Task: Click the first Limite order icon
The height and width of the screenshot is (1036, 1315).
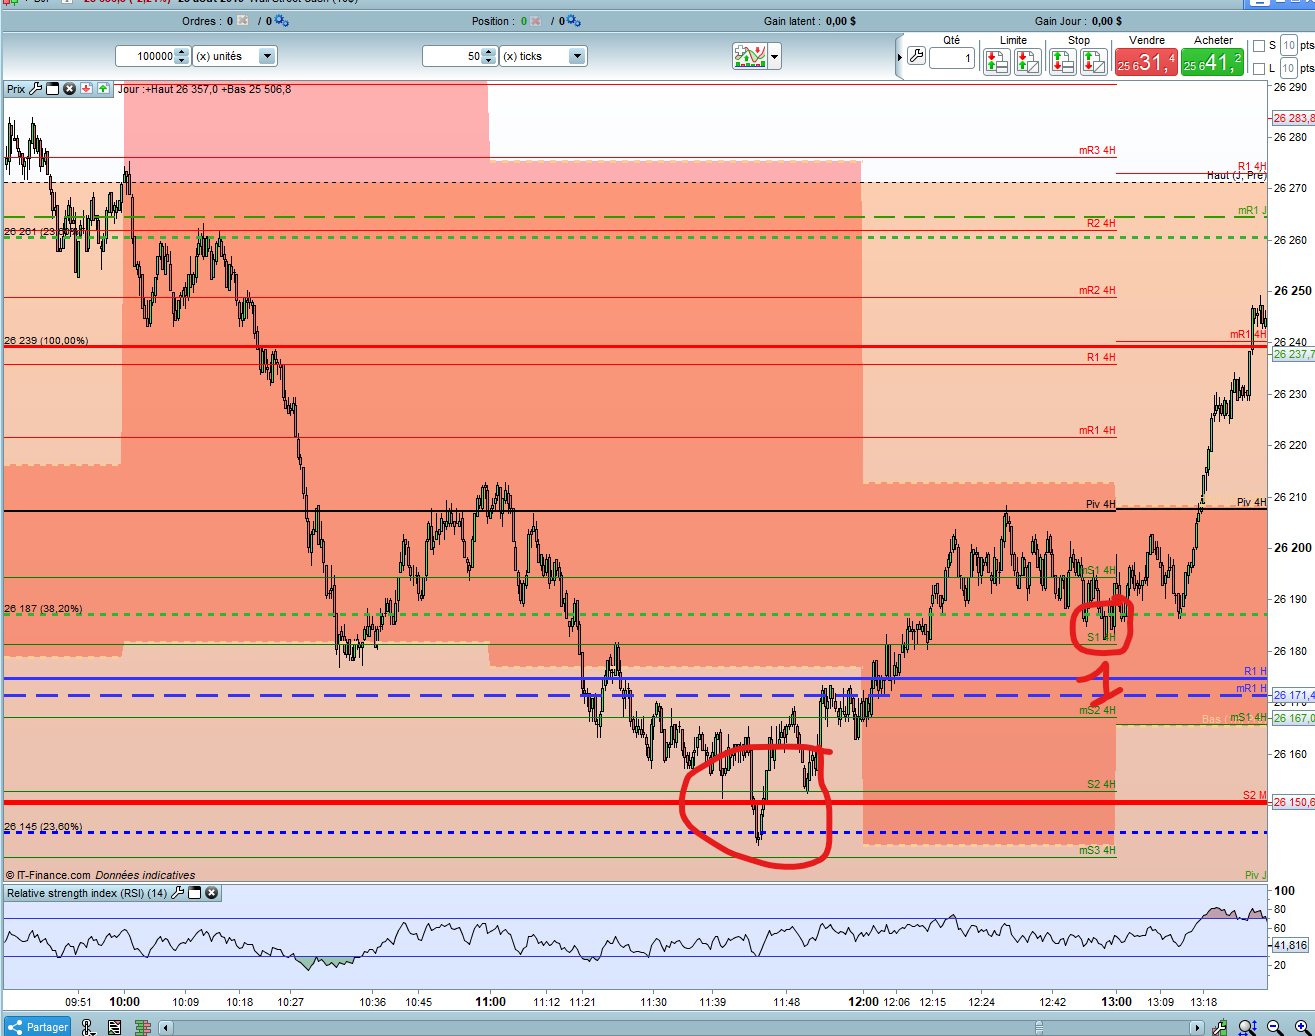Action: (x=997, y=62)
